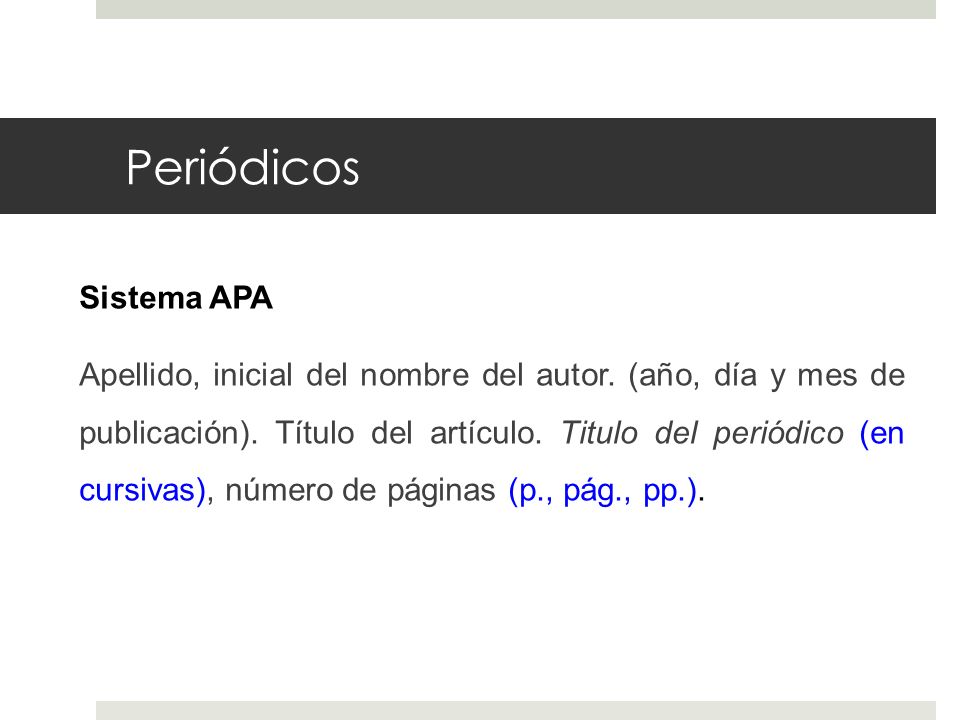960x720 pixels.
Task: Click the word "mes" in first line
Action: [x=827, y=375]
